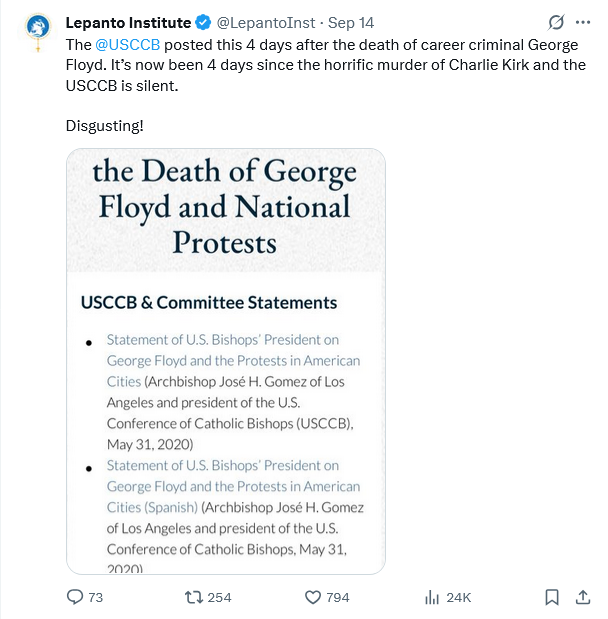Click the 794 likes count
This screenshot has height=619, width=608.
click(338, 597)
